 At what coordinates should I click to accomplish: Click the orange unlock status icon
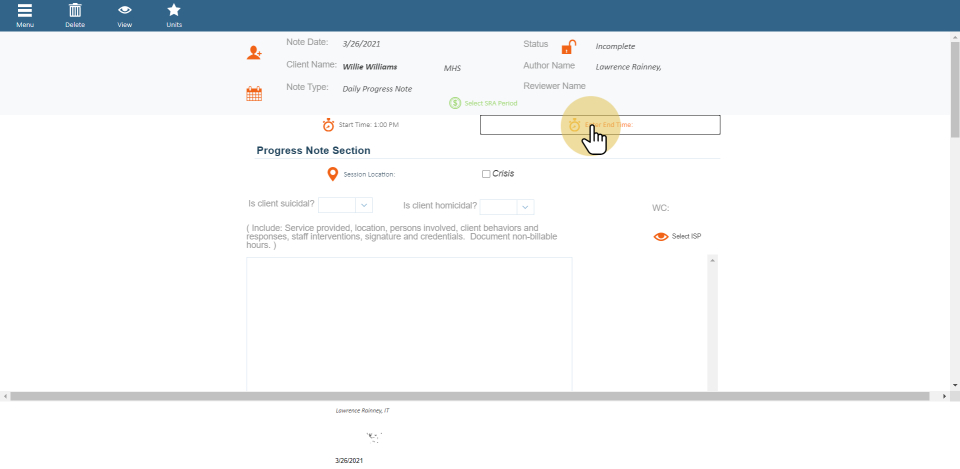click(x=568, y=47)
